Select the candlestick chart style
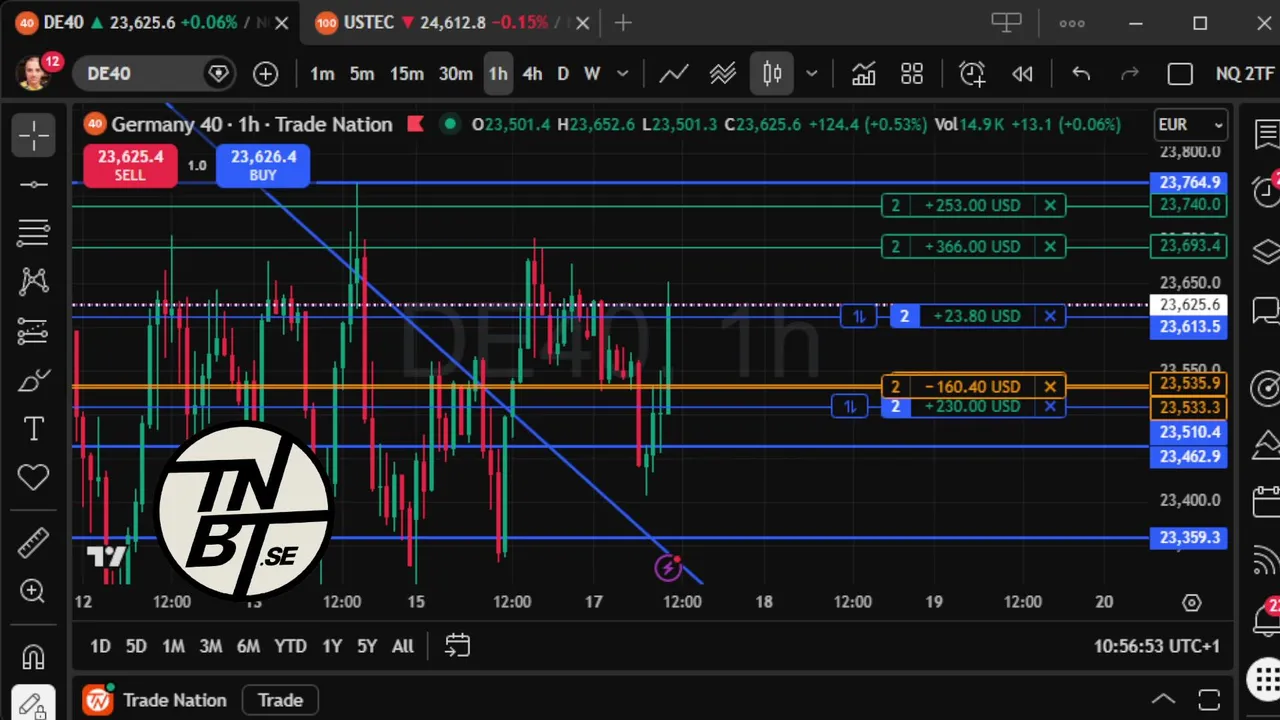This screenshot has height=720, width=1280. click(772, 73)
